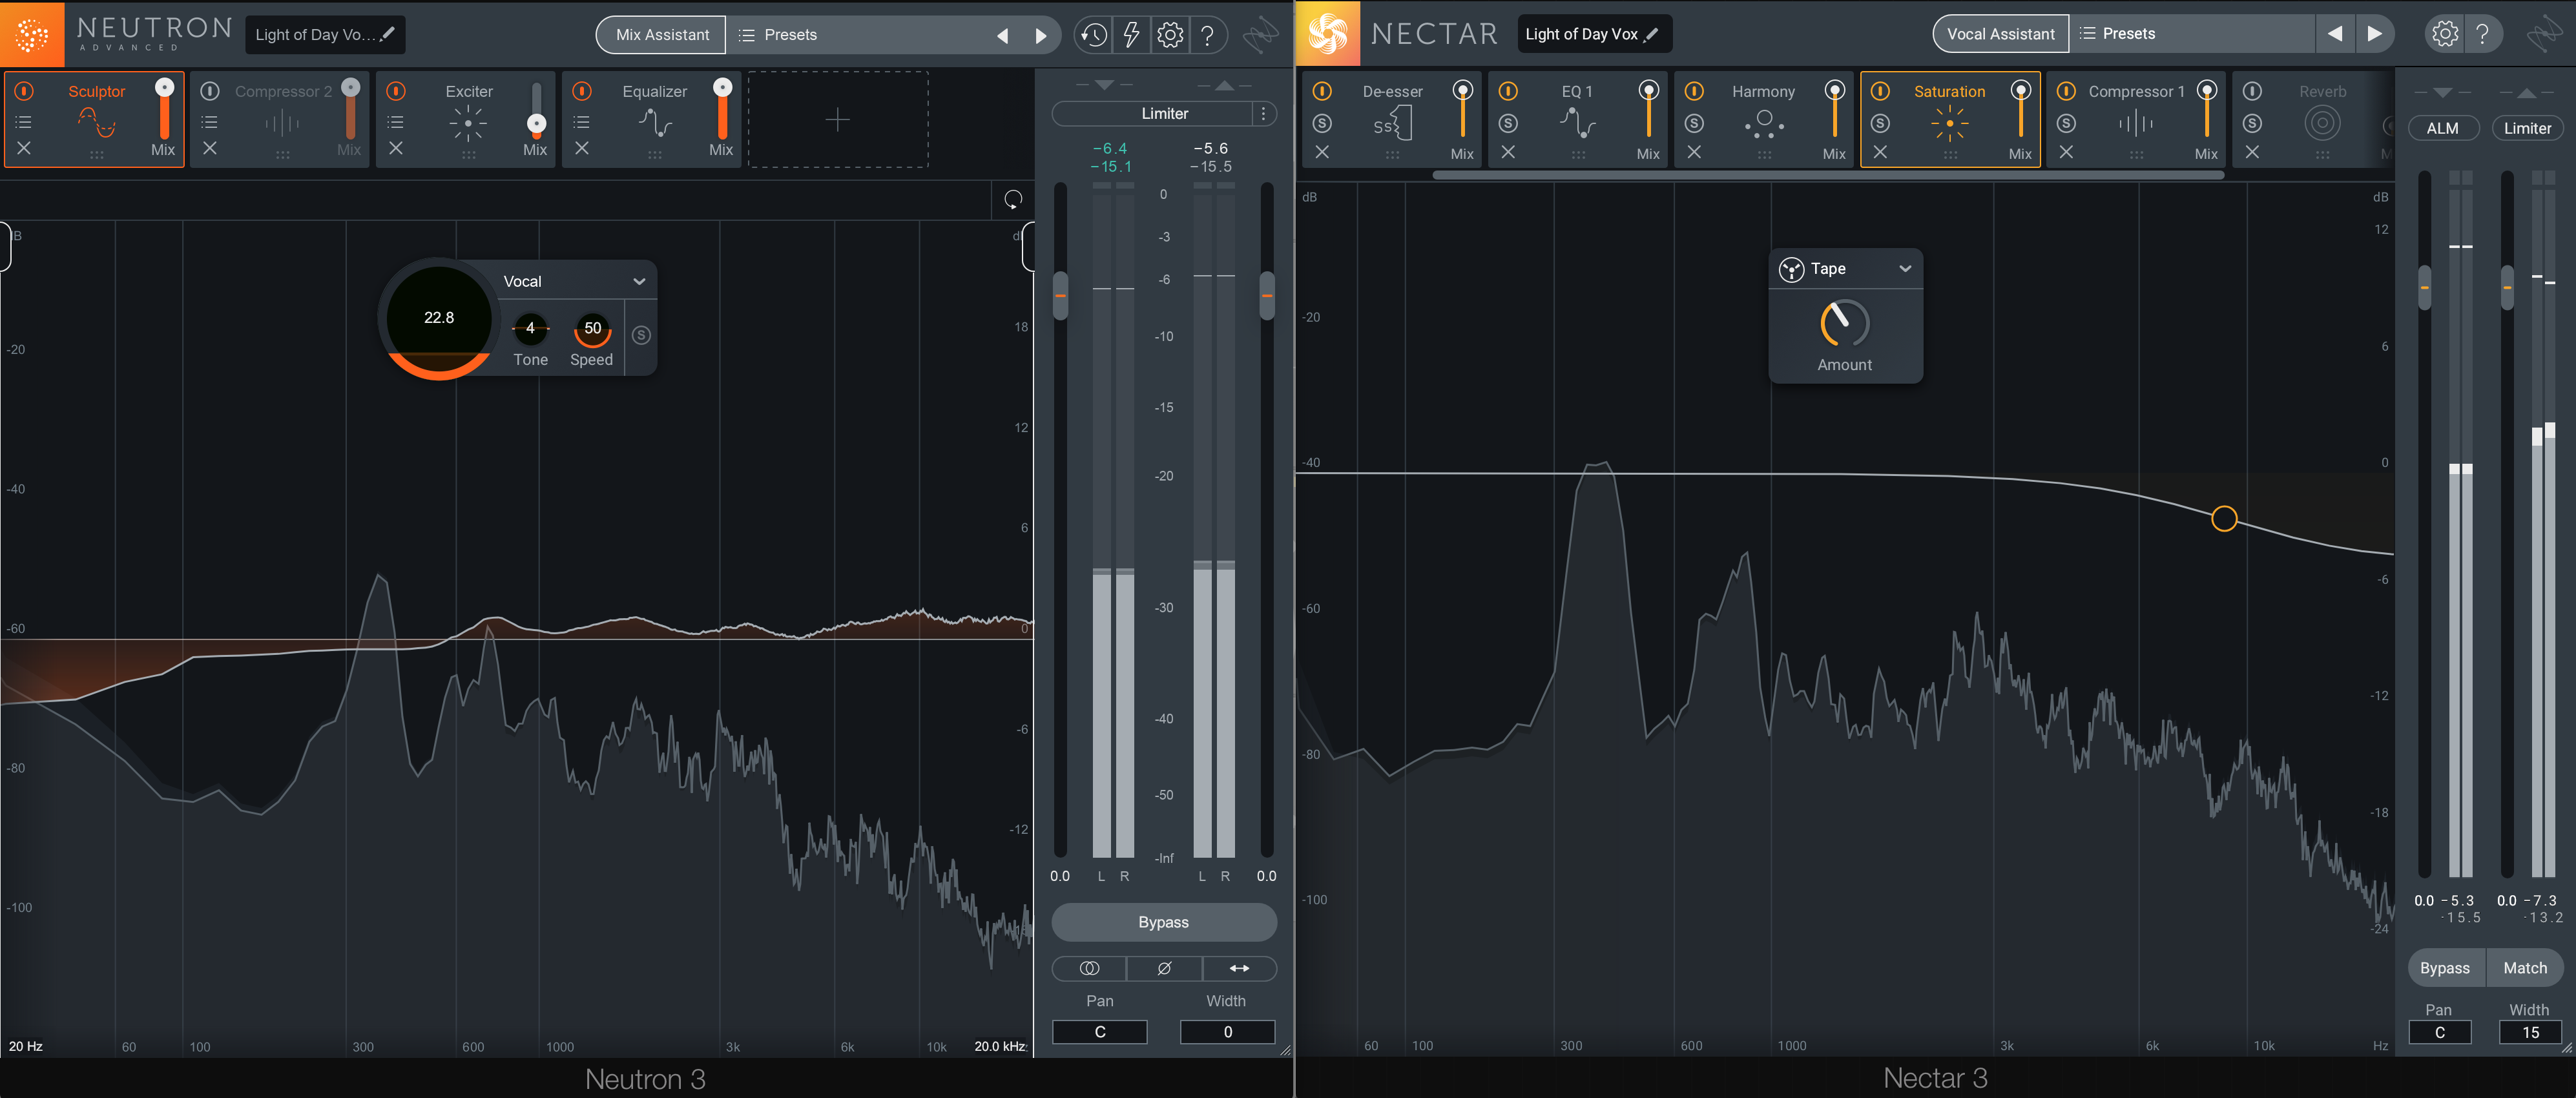The width and height of the screenshot is (2576, 1098).
Task: Toggle Exciter module power
Action: pyautogui.click(x=396, y=91)
